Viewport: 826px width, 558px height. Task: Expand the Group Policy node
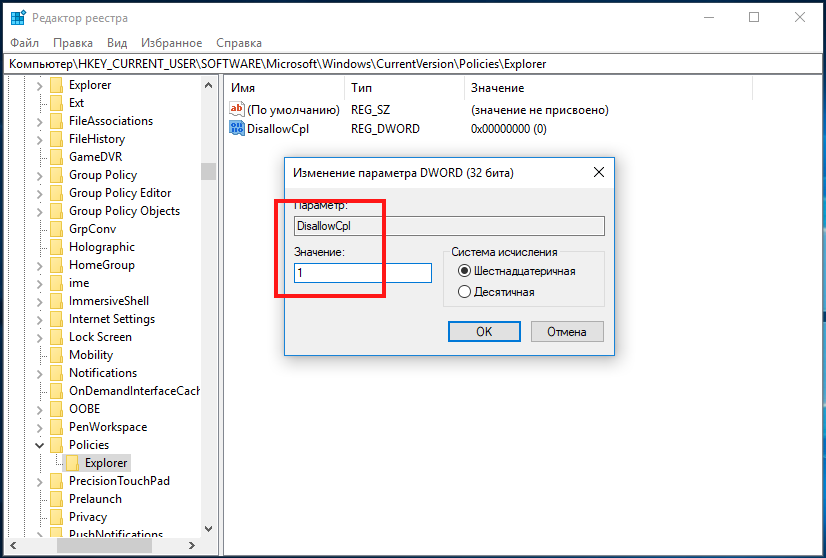coord(40,175)
